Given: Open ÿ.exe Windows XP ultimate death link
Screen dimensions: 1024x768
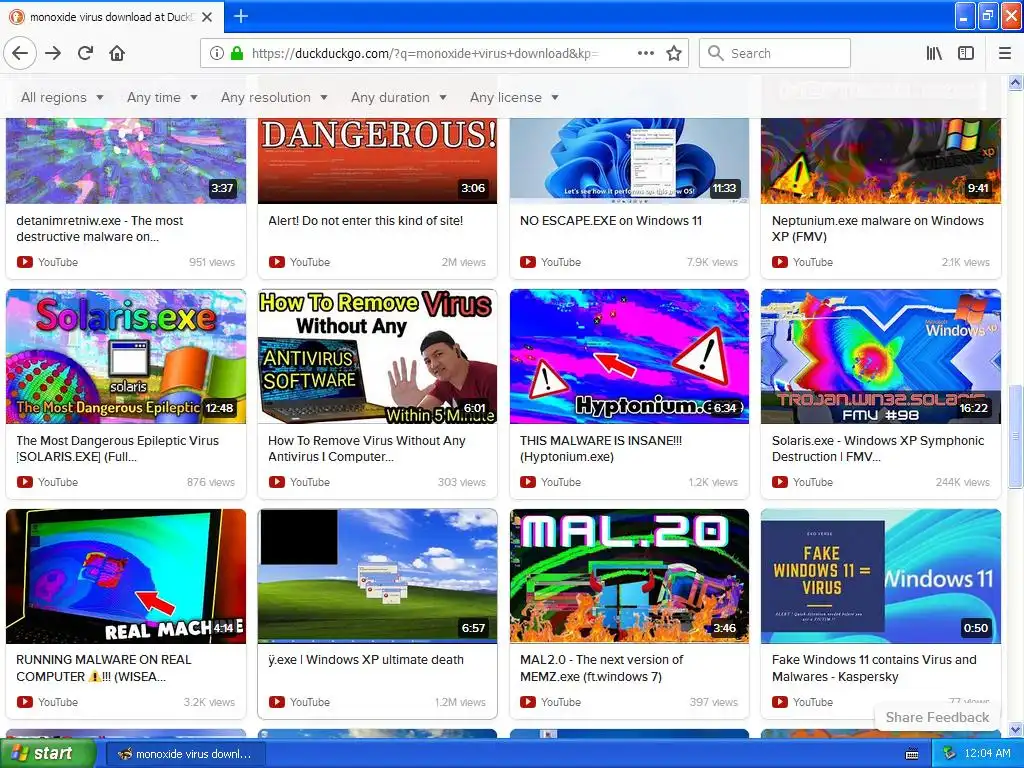Looking at the screenshot, I should 366,660.
